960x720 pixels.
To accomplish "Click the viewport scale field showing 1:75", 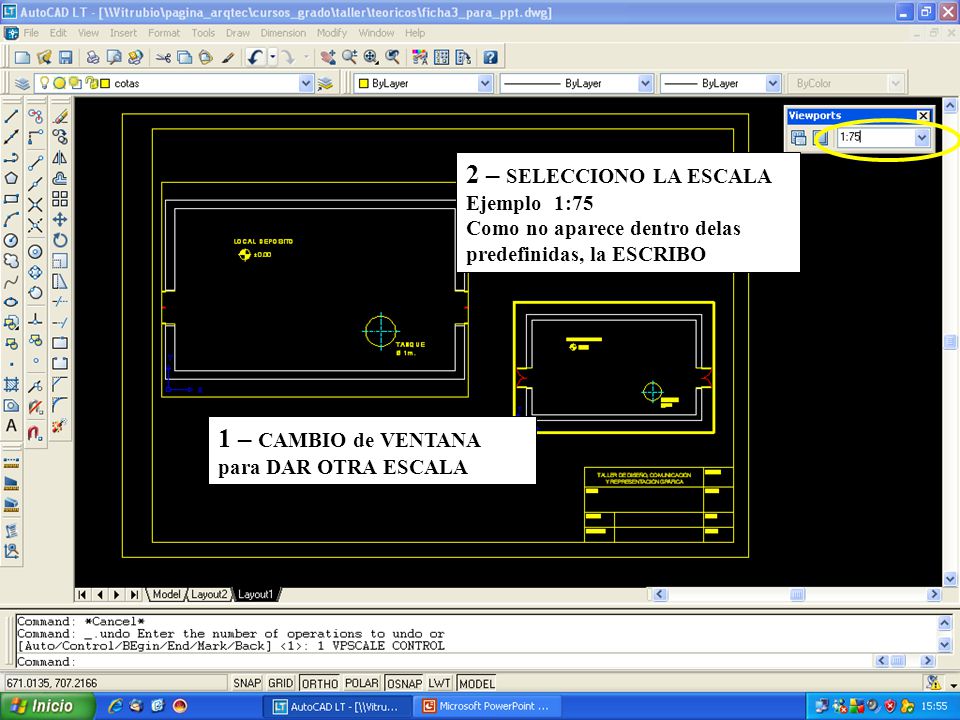I will point(876,137).
